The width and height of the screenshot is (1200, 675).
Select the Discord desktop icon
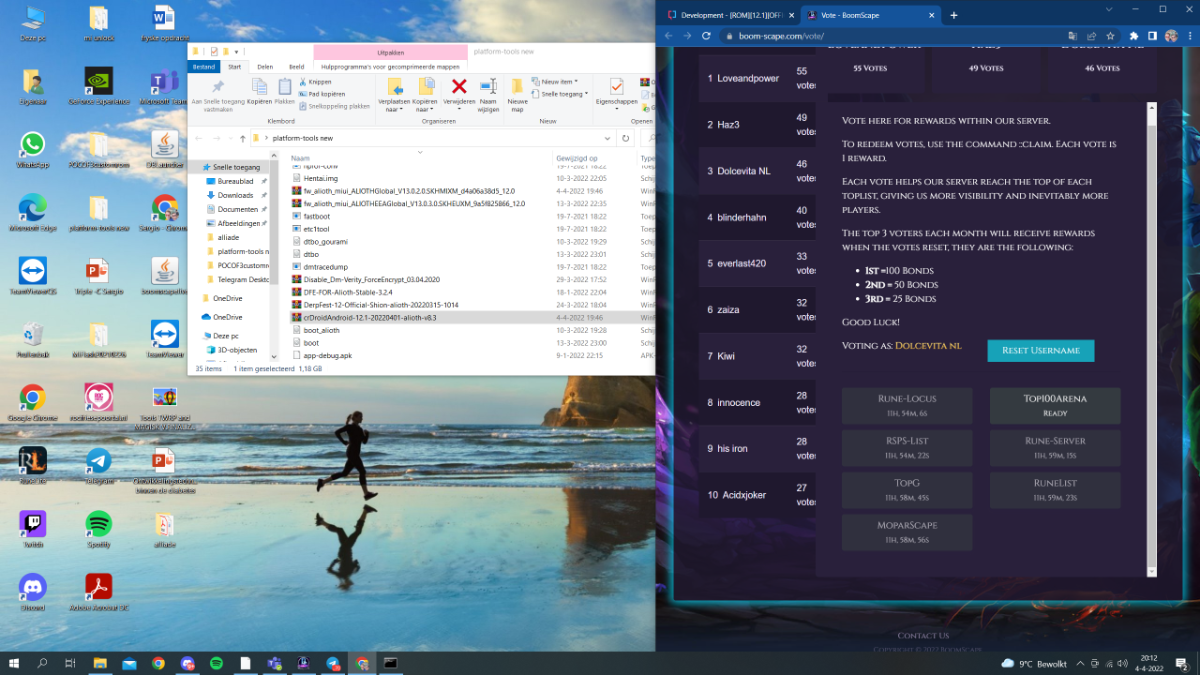32,592
